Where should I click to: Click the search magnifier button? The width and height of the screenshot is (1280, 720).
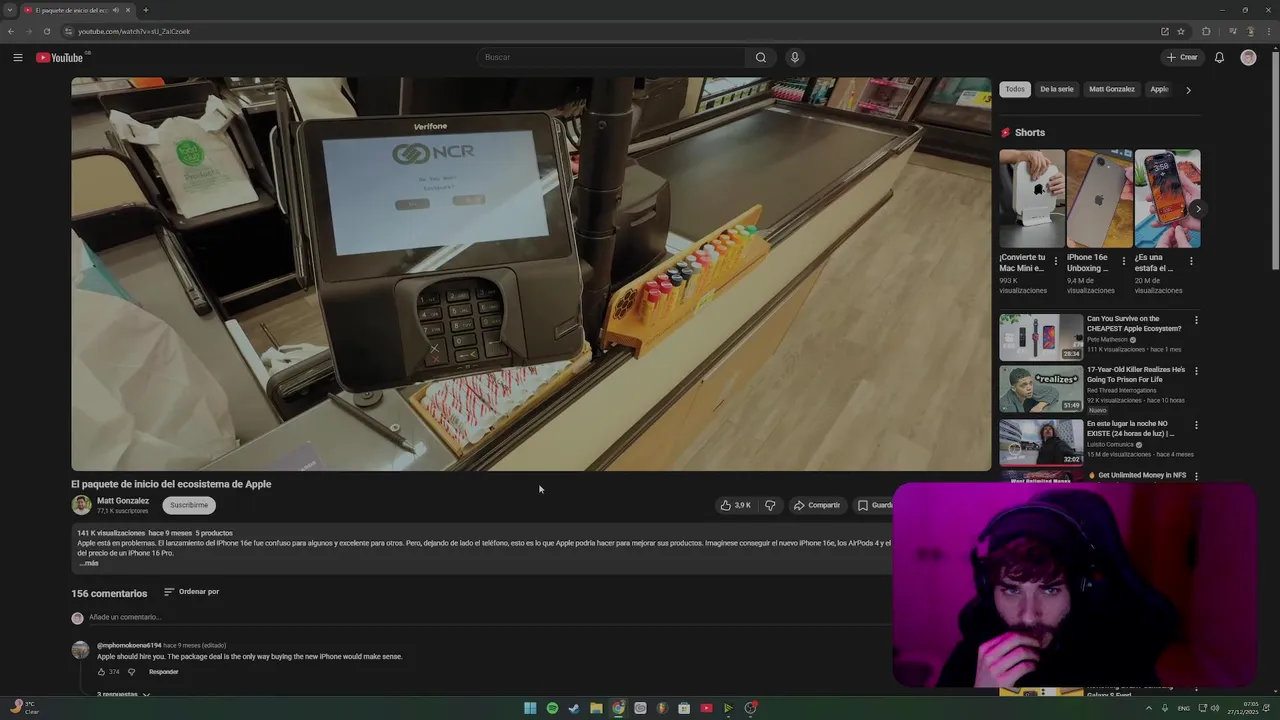coord(761,57)
